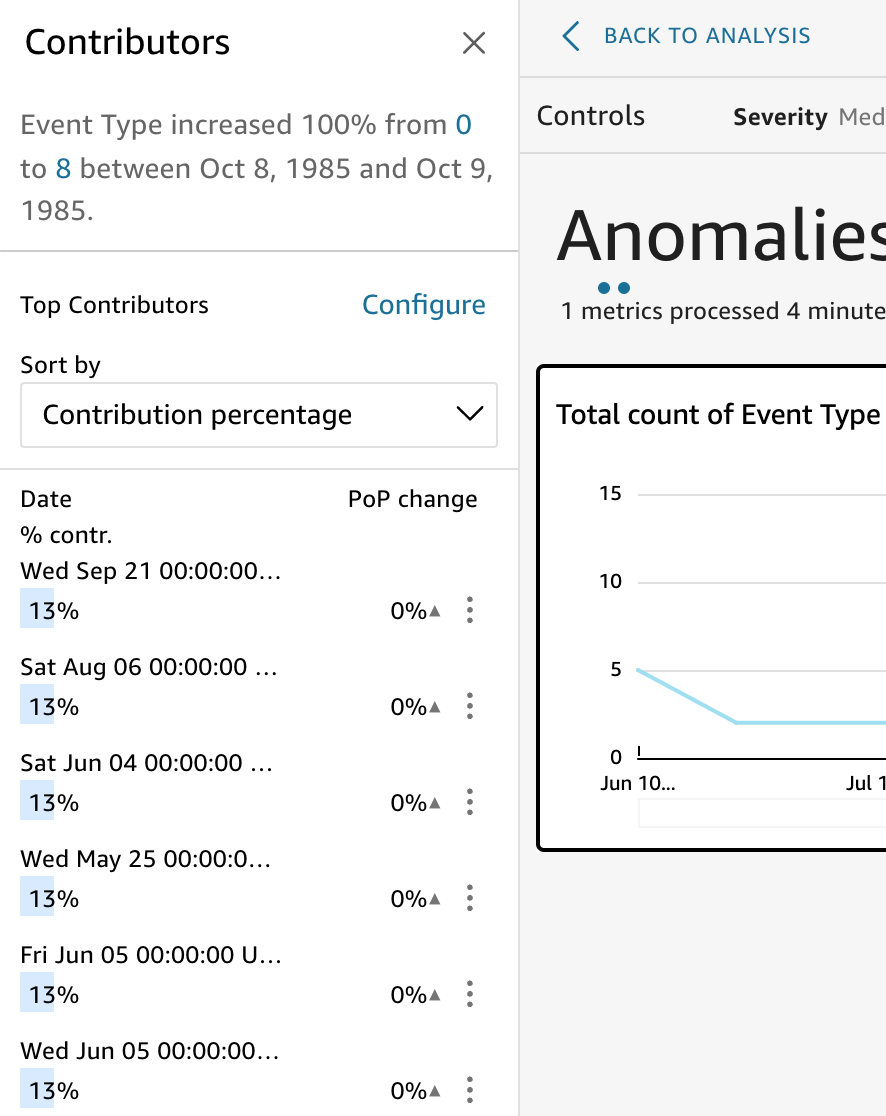Viewport: 886px width, 1116px height.
Task: Open options menu for Sat Jun 04 contributor
Action: pos(470,802)
